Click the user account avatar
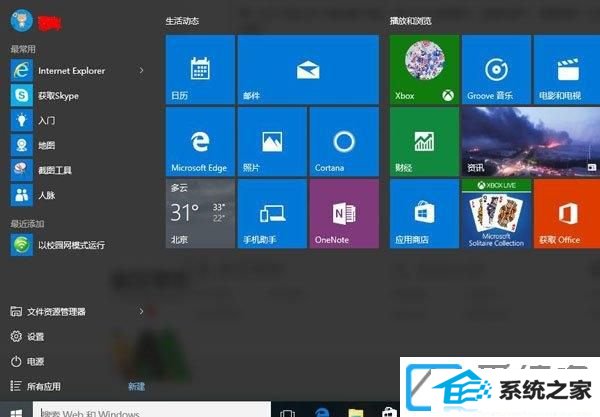This screenshot has width=600, height=417. pos(21,21)
